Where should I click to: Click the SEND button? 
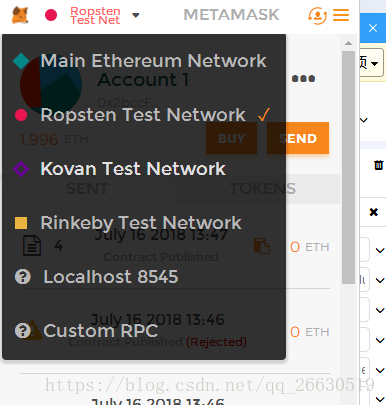click(x=298, y=138)
